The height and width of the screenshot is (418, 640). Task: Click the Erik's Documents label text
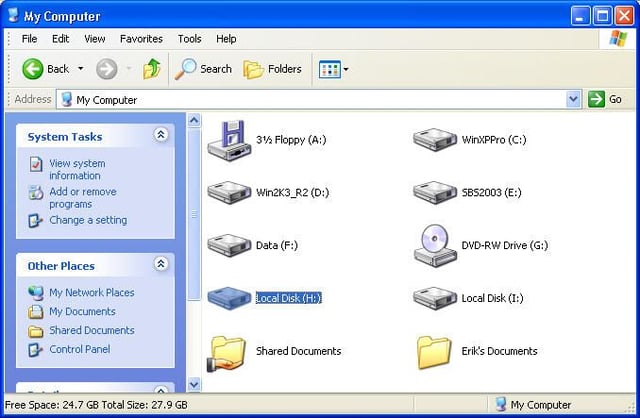(x=499, y=351)
